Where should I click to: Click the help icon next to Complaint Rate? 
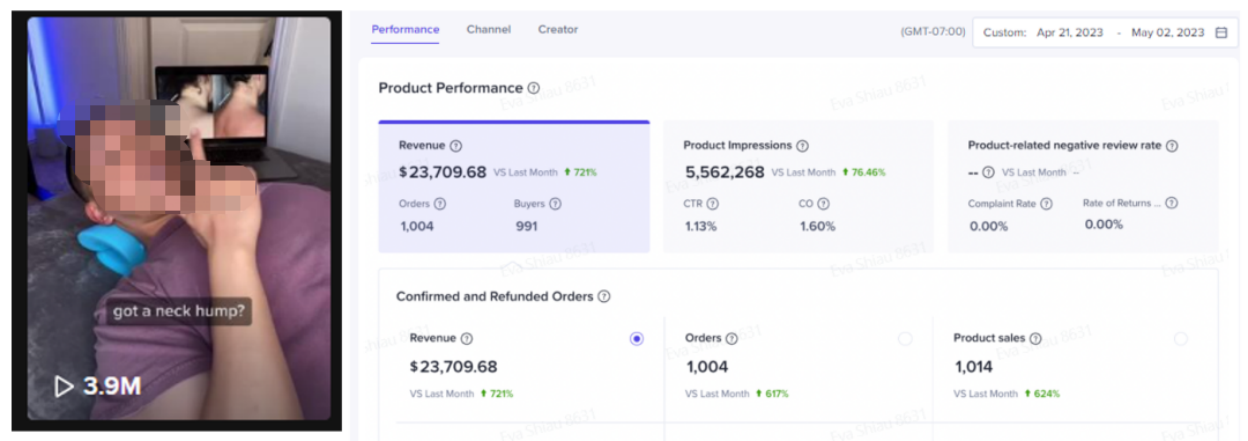1046,204
